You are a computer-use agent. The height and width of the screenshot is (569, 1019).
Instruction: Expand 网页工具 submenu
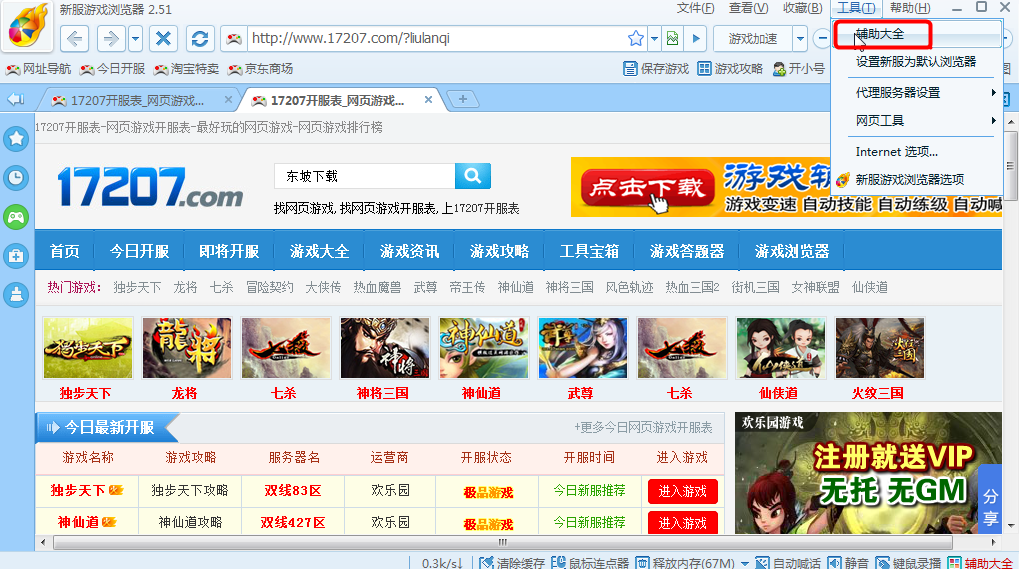coord(916,121)
